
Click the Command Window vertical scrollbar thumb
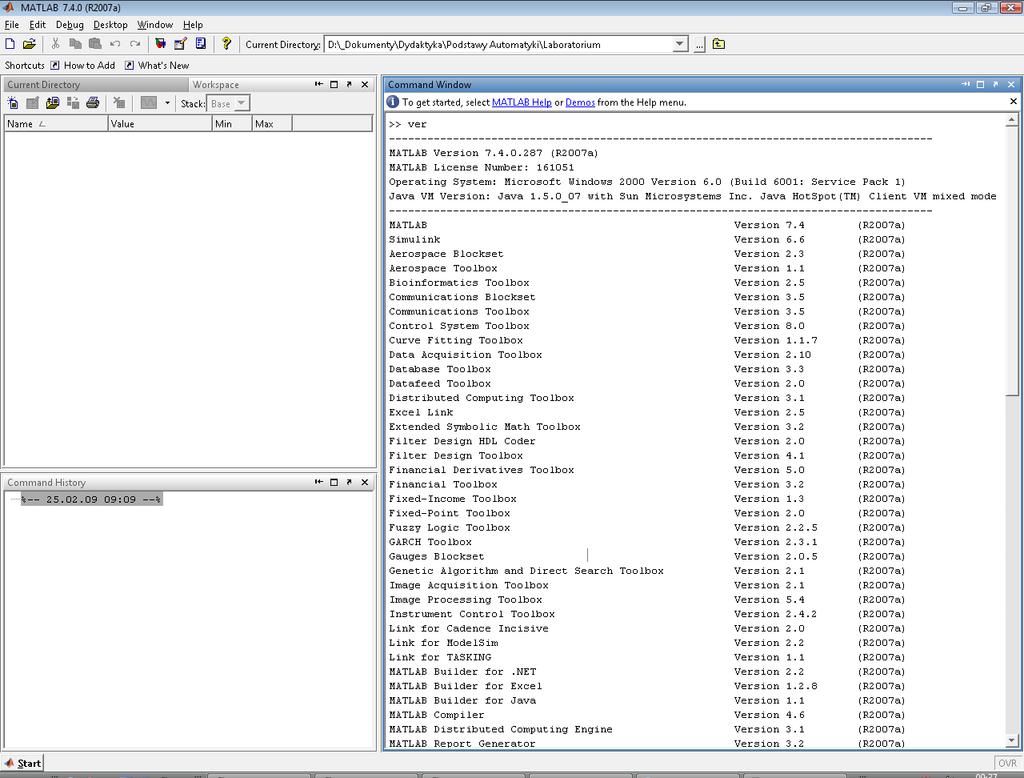[x=1012, y=261]
